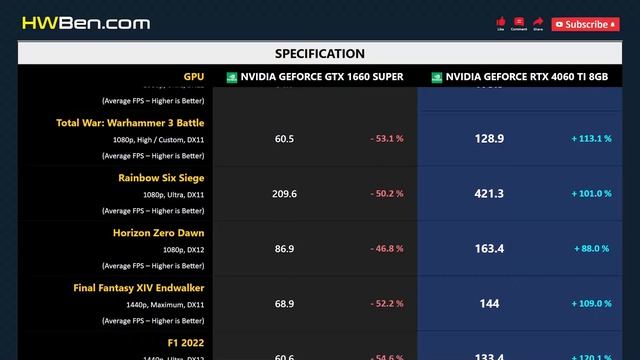This screenshot has width=640, height=360.
Task: Select the NVIDIA GeForce GTX 1660 Super header
Action: (x=322, y=77)
